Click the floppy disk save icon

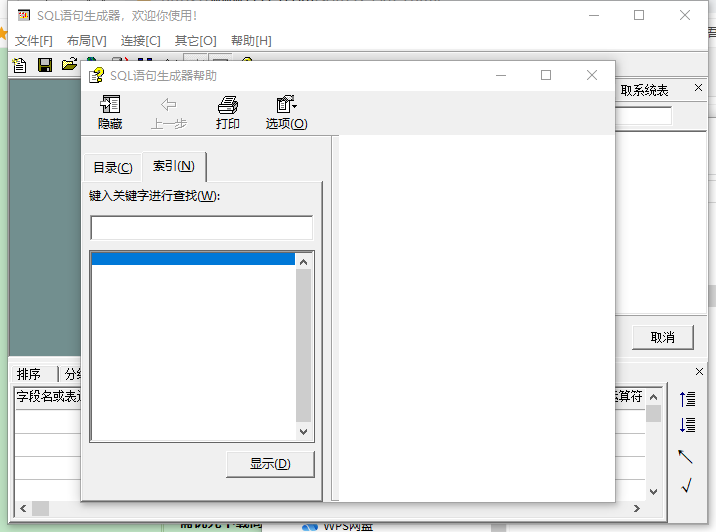click(44, 65)
